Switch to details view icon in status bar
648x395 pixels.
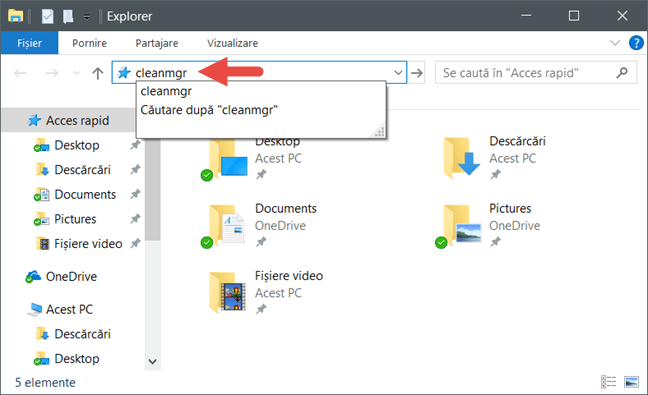pyautogui.click(x=608, y=382)
